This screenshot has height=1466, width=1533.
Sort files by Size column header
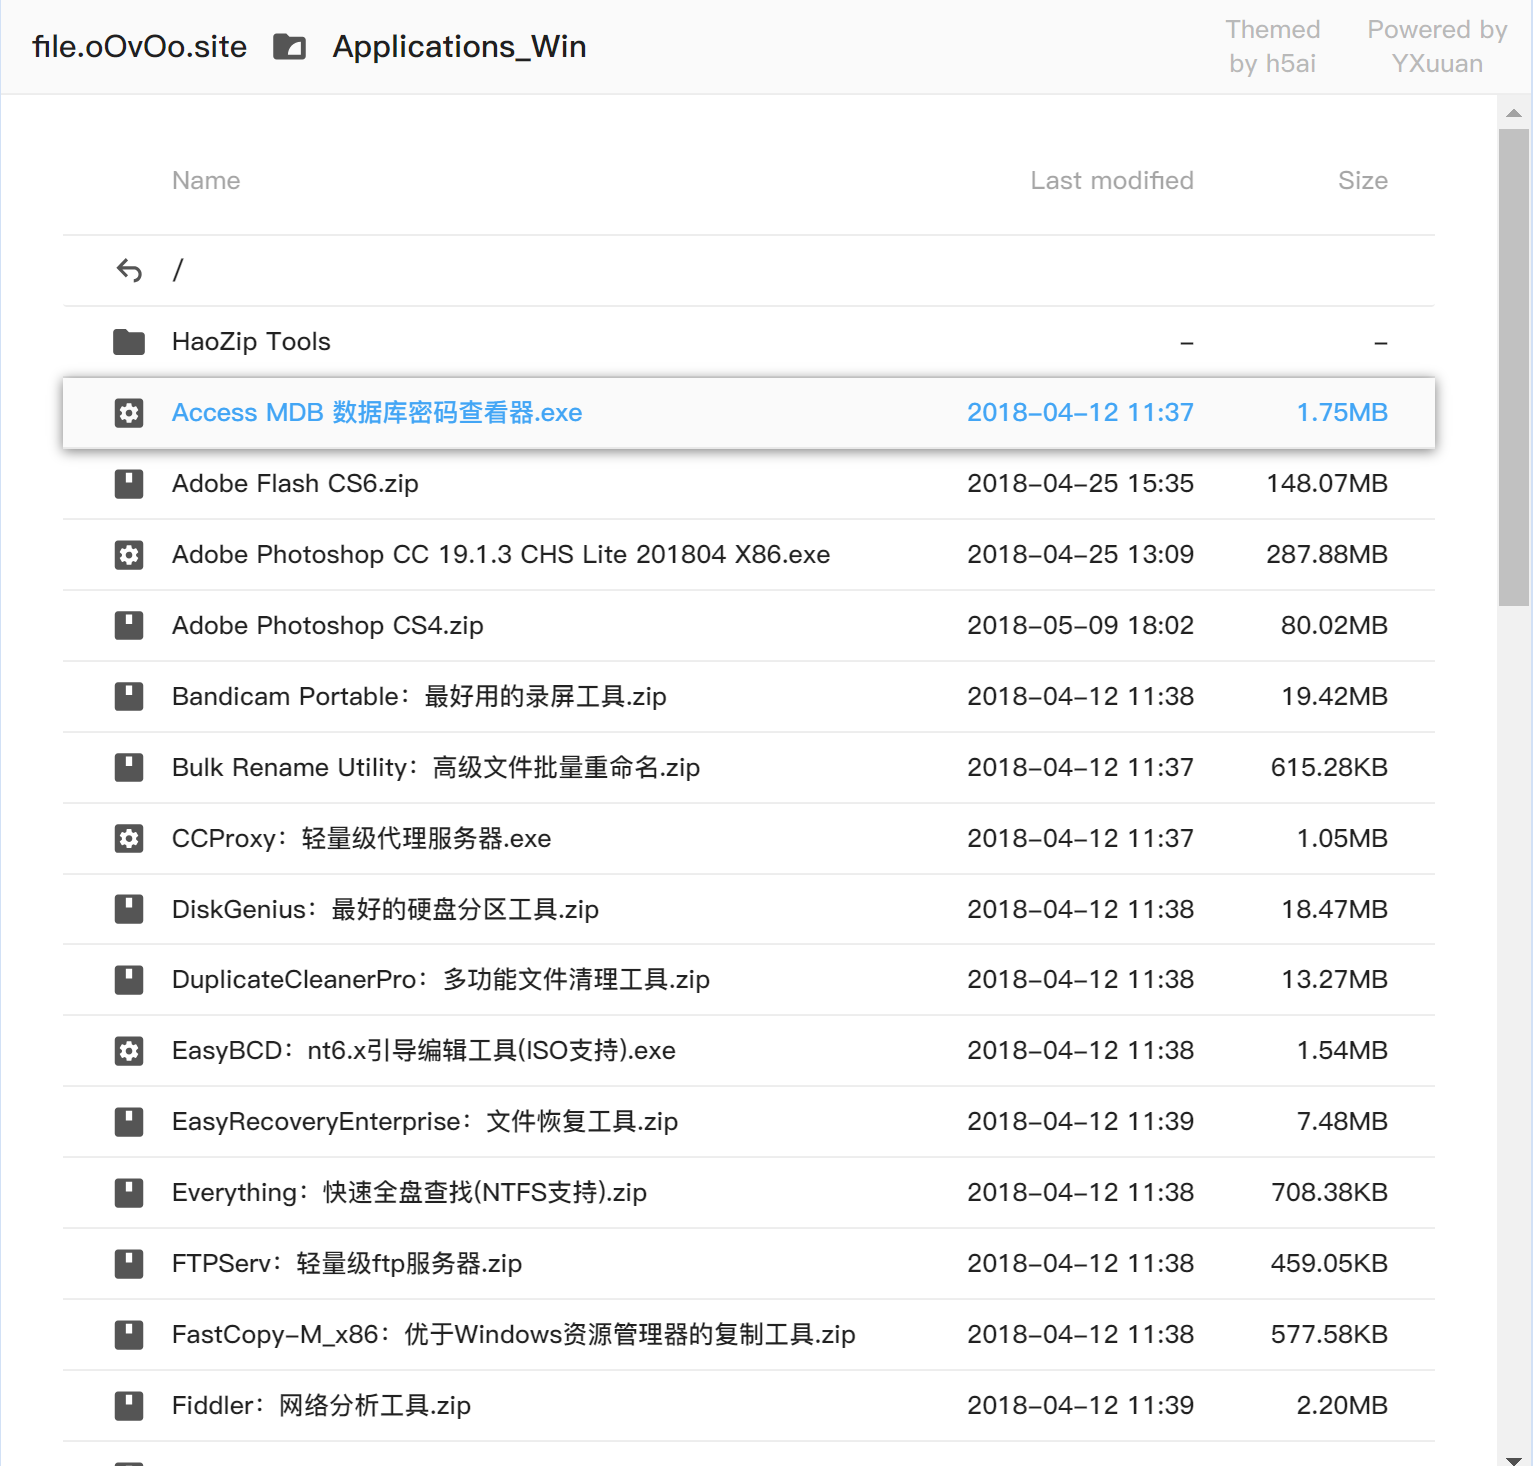[1363, 181]
